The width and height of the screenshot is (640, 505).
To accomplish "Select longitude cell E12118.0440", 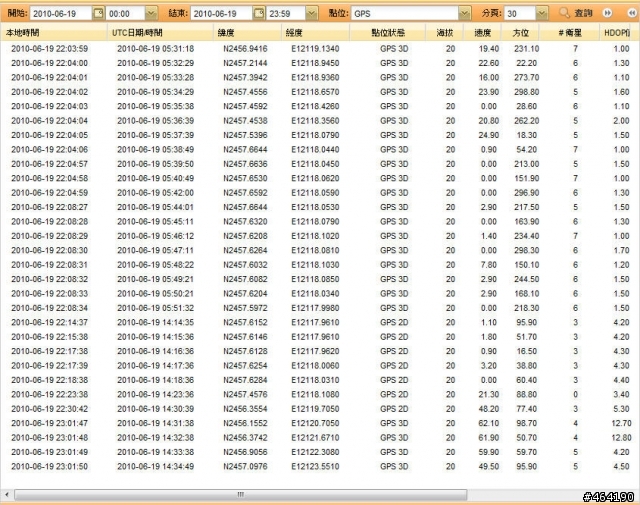I will [315, 149].
